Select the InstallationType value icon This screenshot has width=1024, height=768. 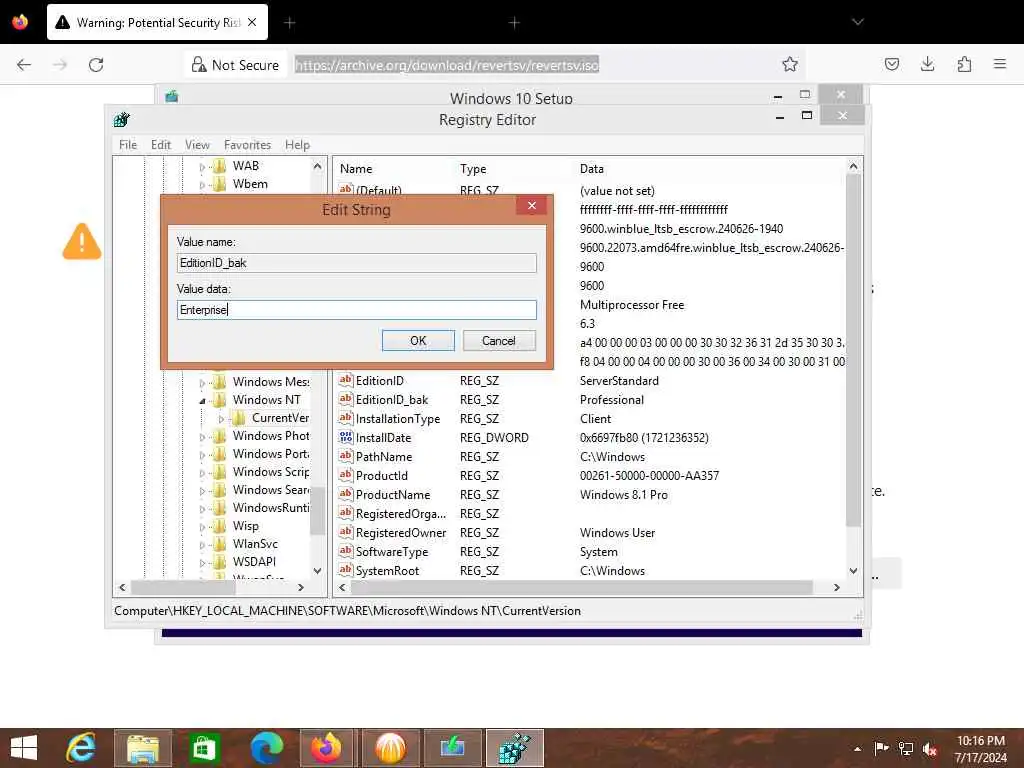click(x=345, y=418)
